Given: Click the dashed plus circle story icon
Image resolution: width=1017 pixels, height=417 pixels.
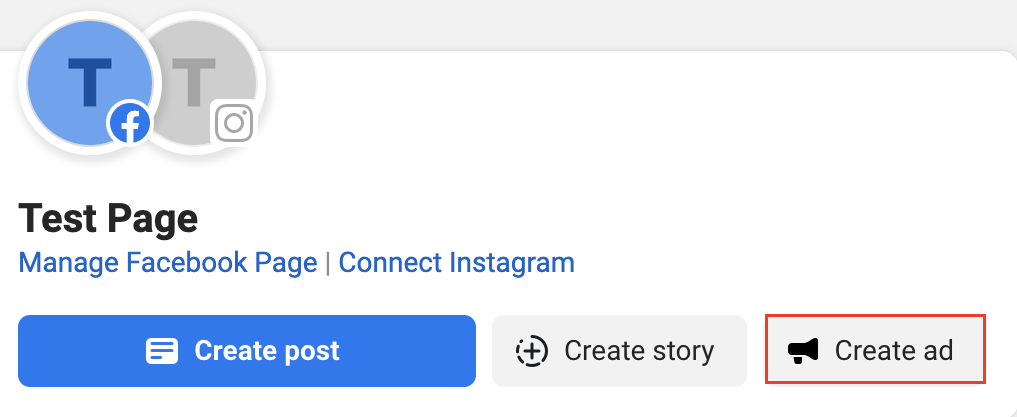Looking at the screenshot, I should click(532, 351).
